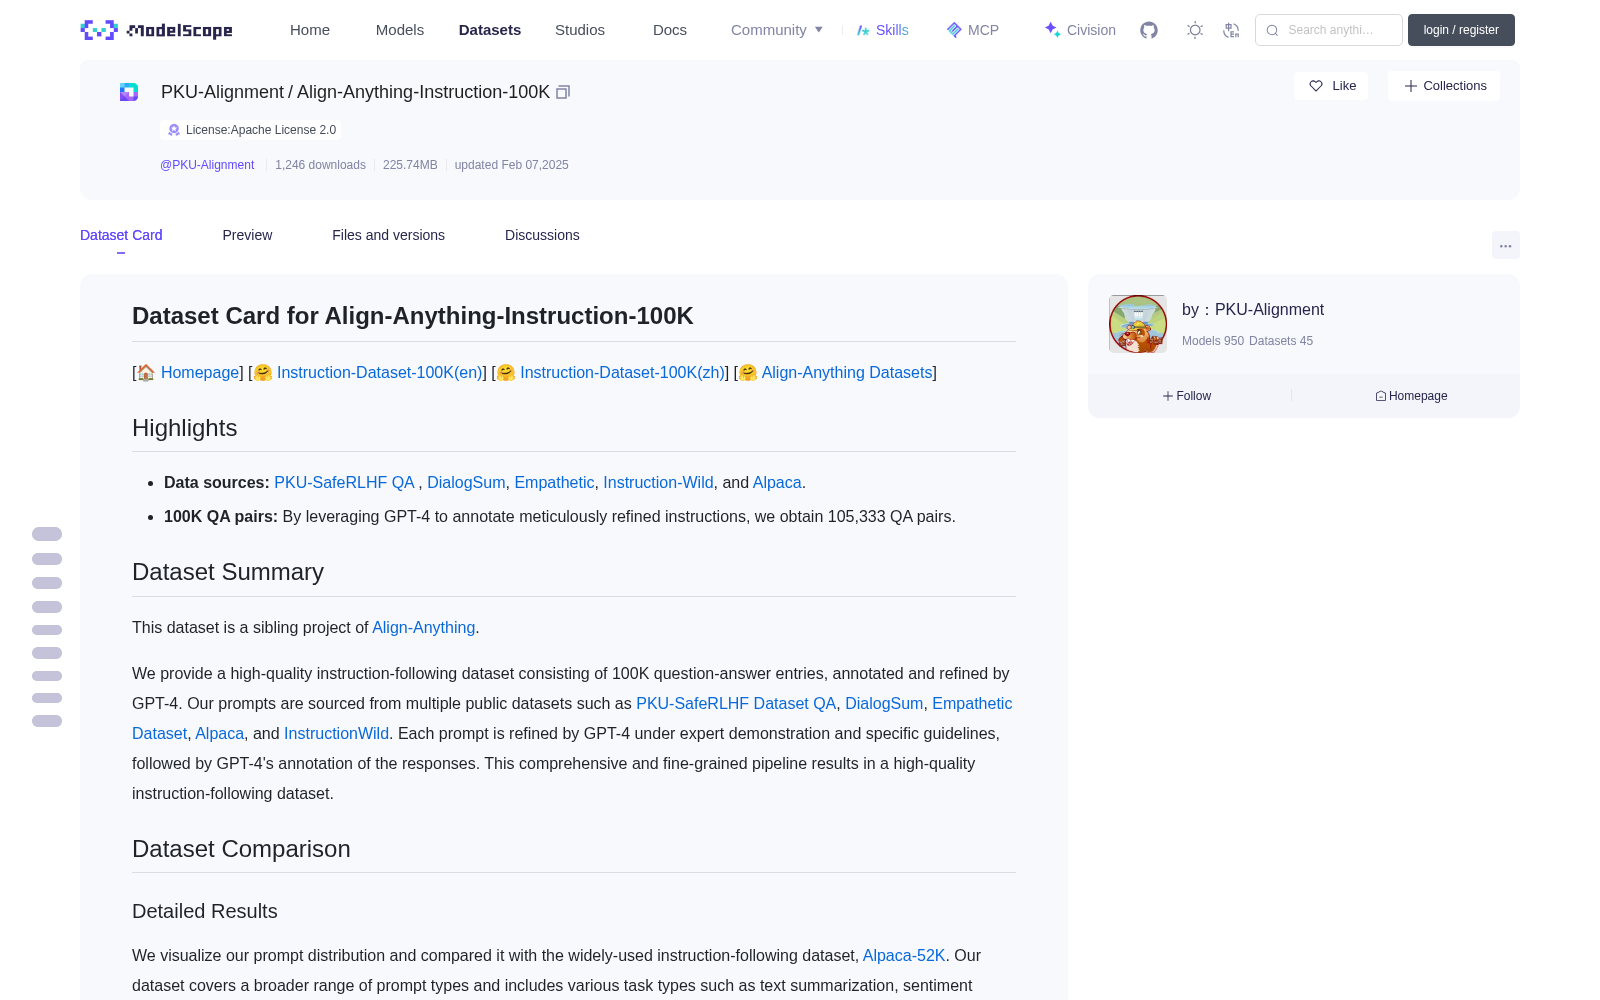The width and height of the screenshot is (1600, 1000).
Task: Open the Align-Anything link in Dataset Summary
Action: click(x=424, y=628)
